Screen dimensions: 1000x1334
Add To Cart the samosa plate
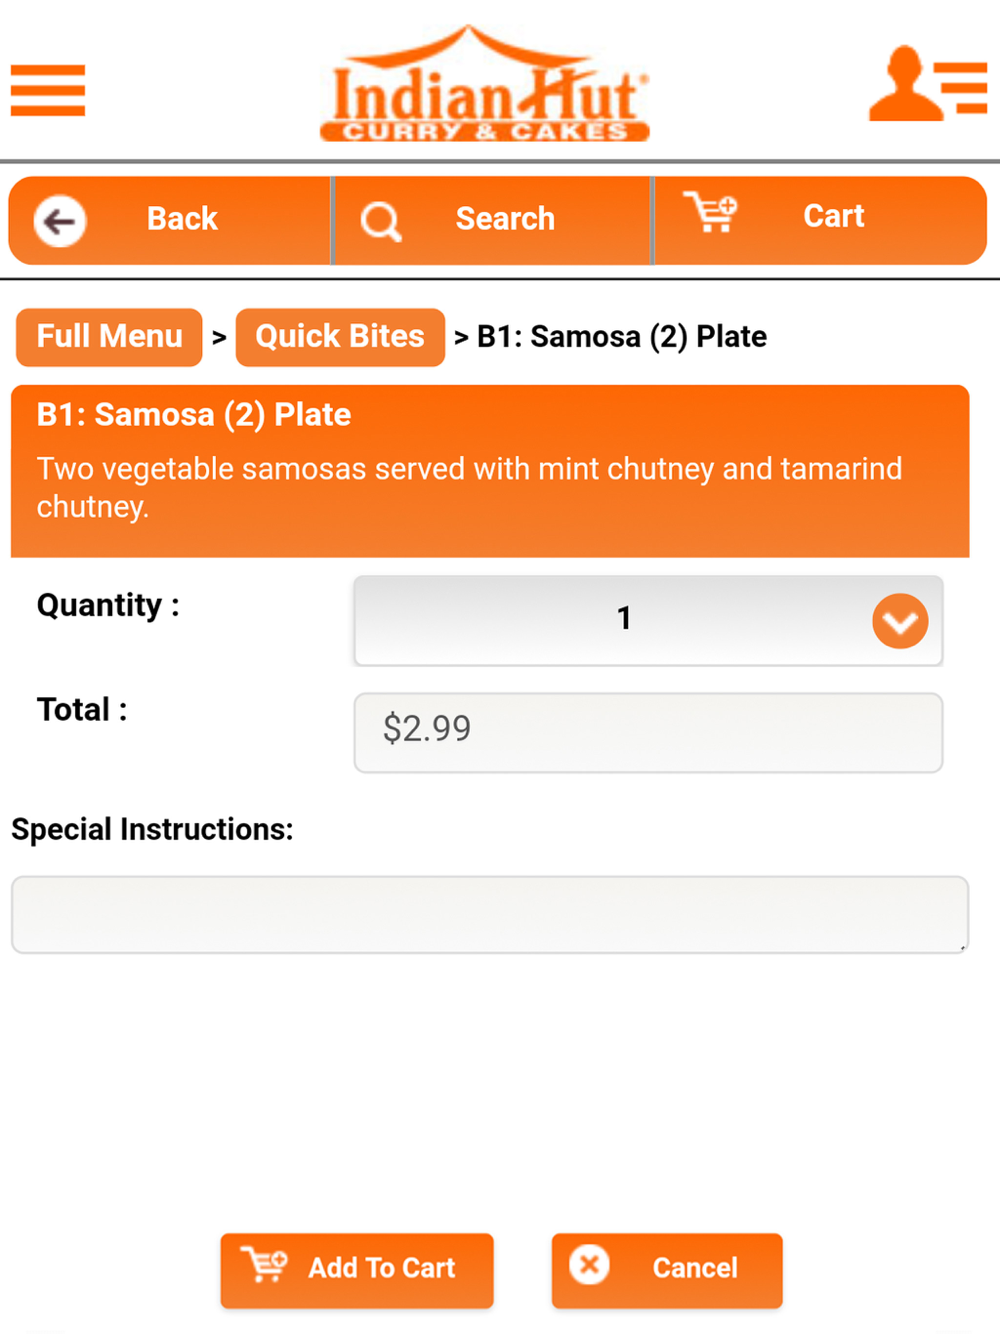357,1271
